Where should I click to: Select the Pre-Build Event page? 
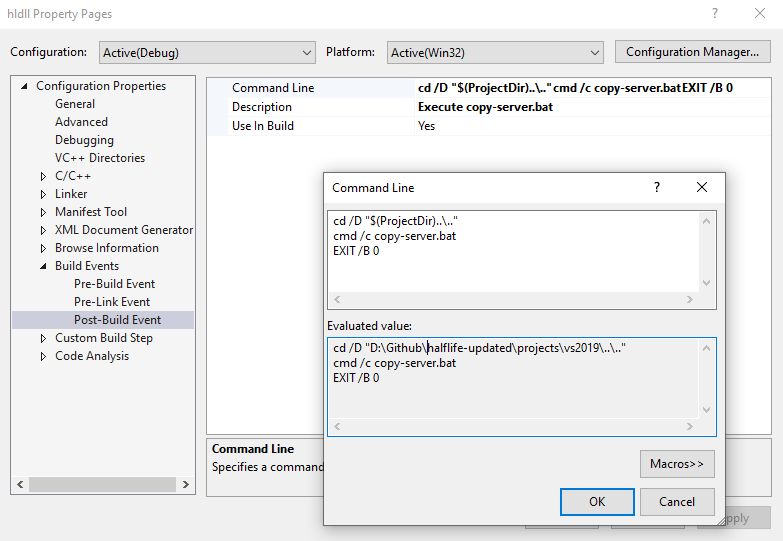pos(114,284)
